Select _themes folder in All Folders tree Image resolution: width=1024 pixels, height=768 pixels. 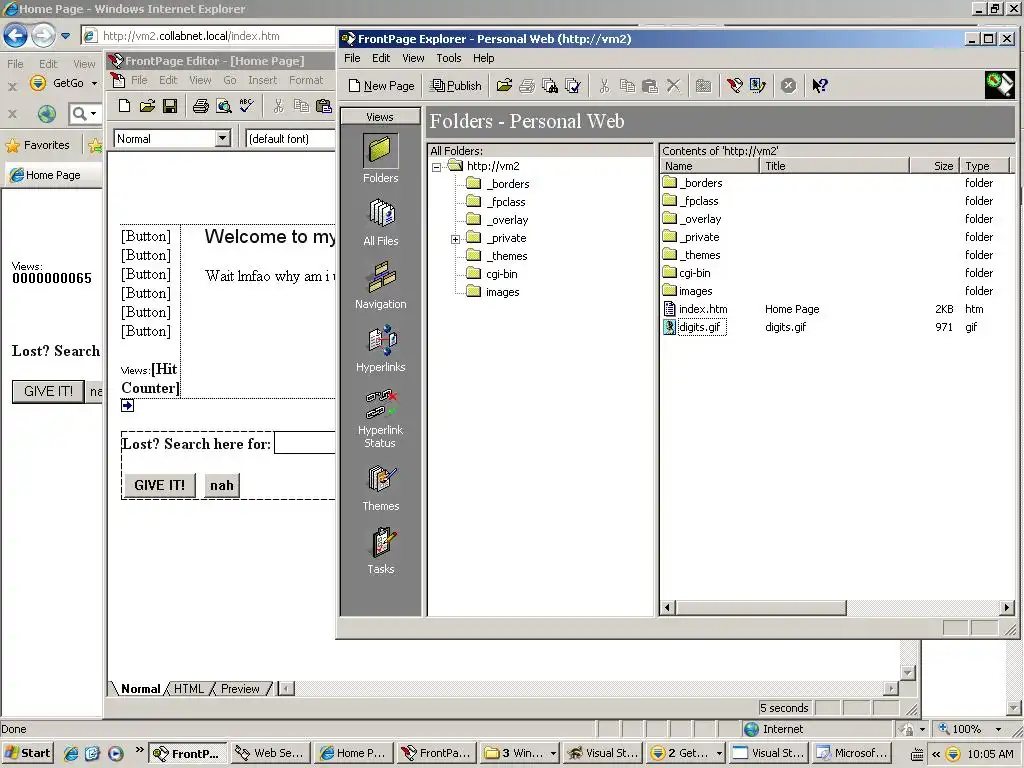click(x=506, y=256)
